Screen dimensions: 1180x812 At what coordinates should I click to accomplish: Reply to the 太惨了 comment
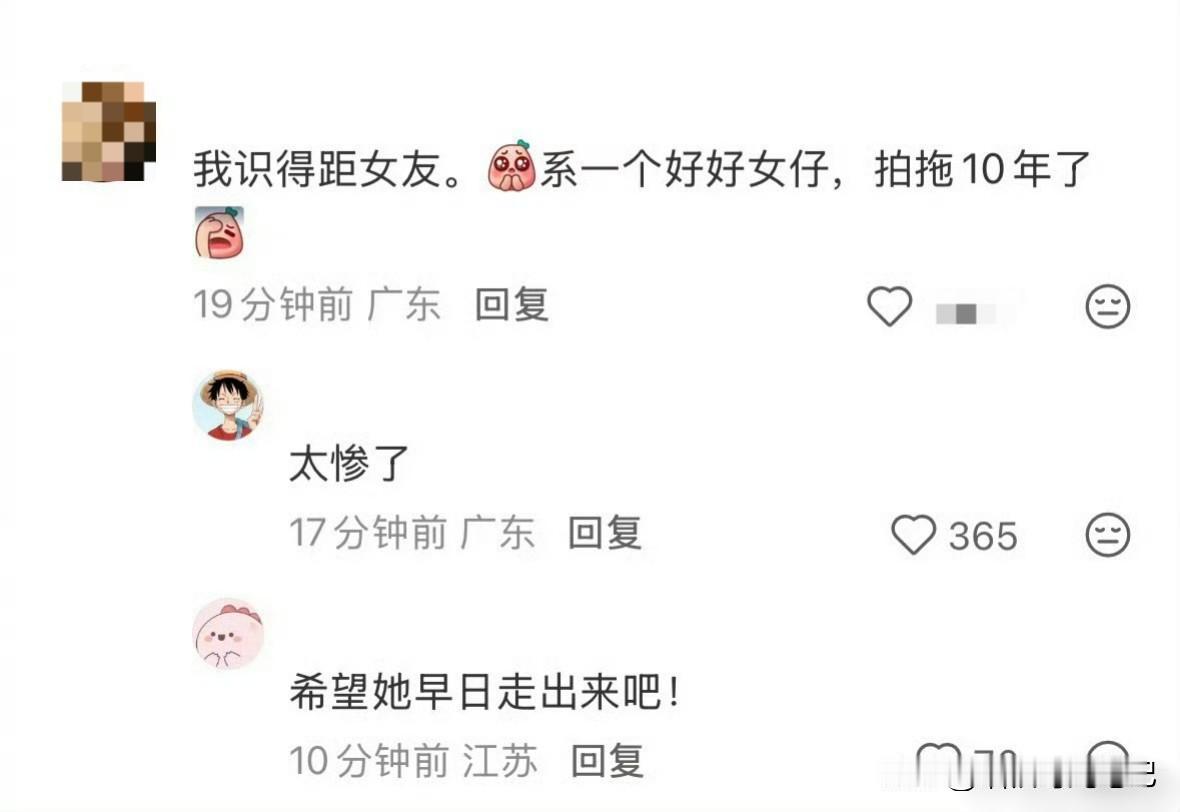click(x=605, y=533)
